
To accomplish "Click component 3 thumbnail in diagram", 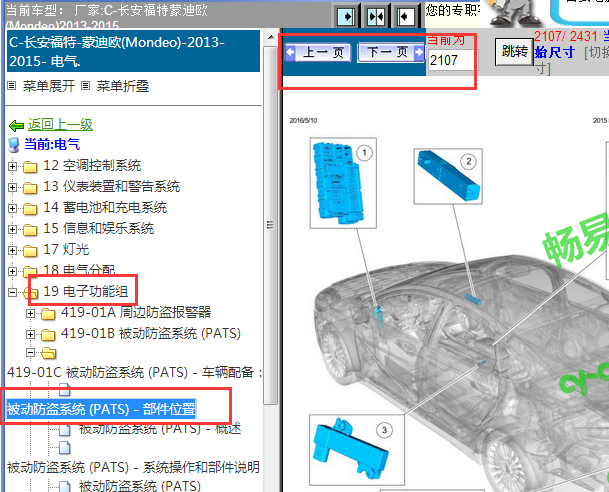I will click(357, 450).
